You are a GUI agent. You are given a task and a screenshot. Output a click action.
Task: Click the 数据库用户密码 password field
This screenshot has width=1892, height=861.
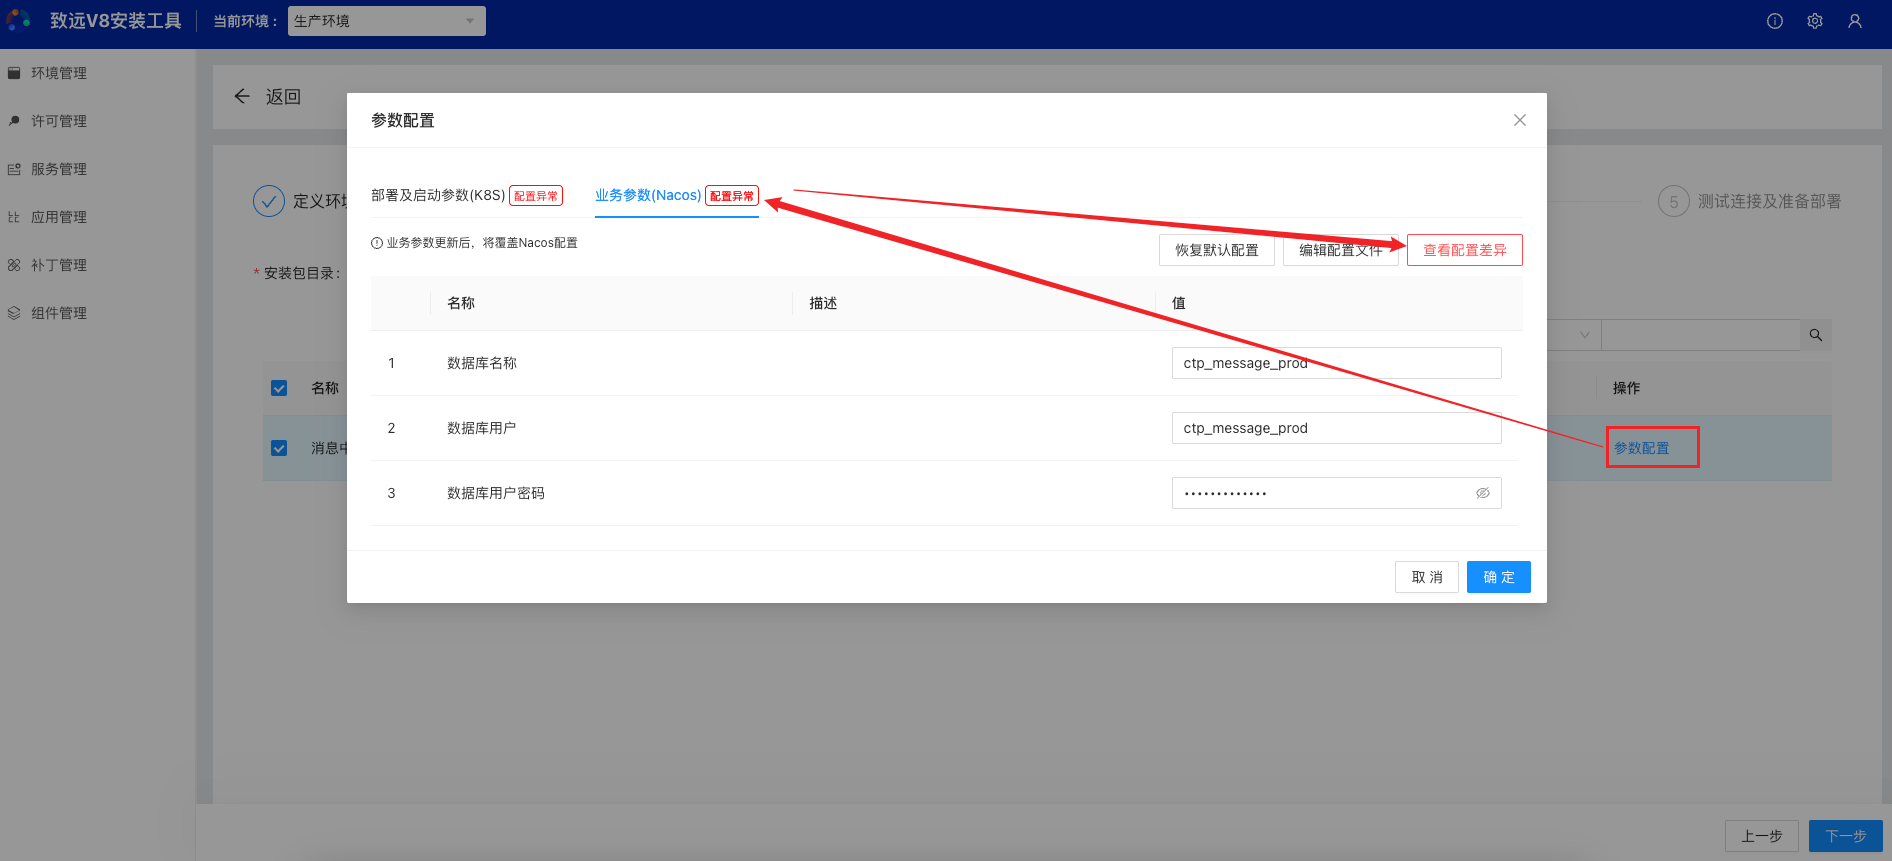[1337, 493]
